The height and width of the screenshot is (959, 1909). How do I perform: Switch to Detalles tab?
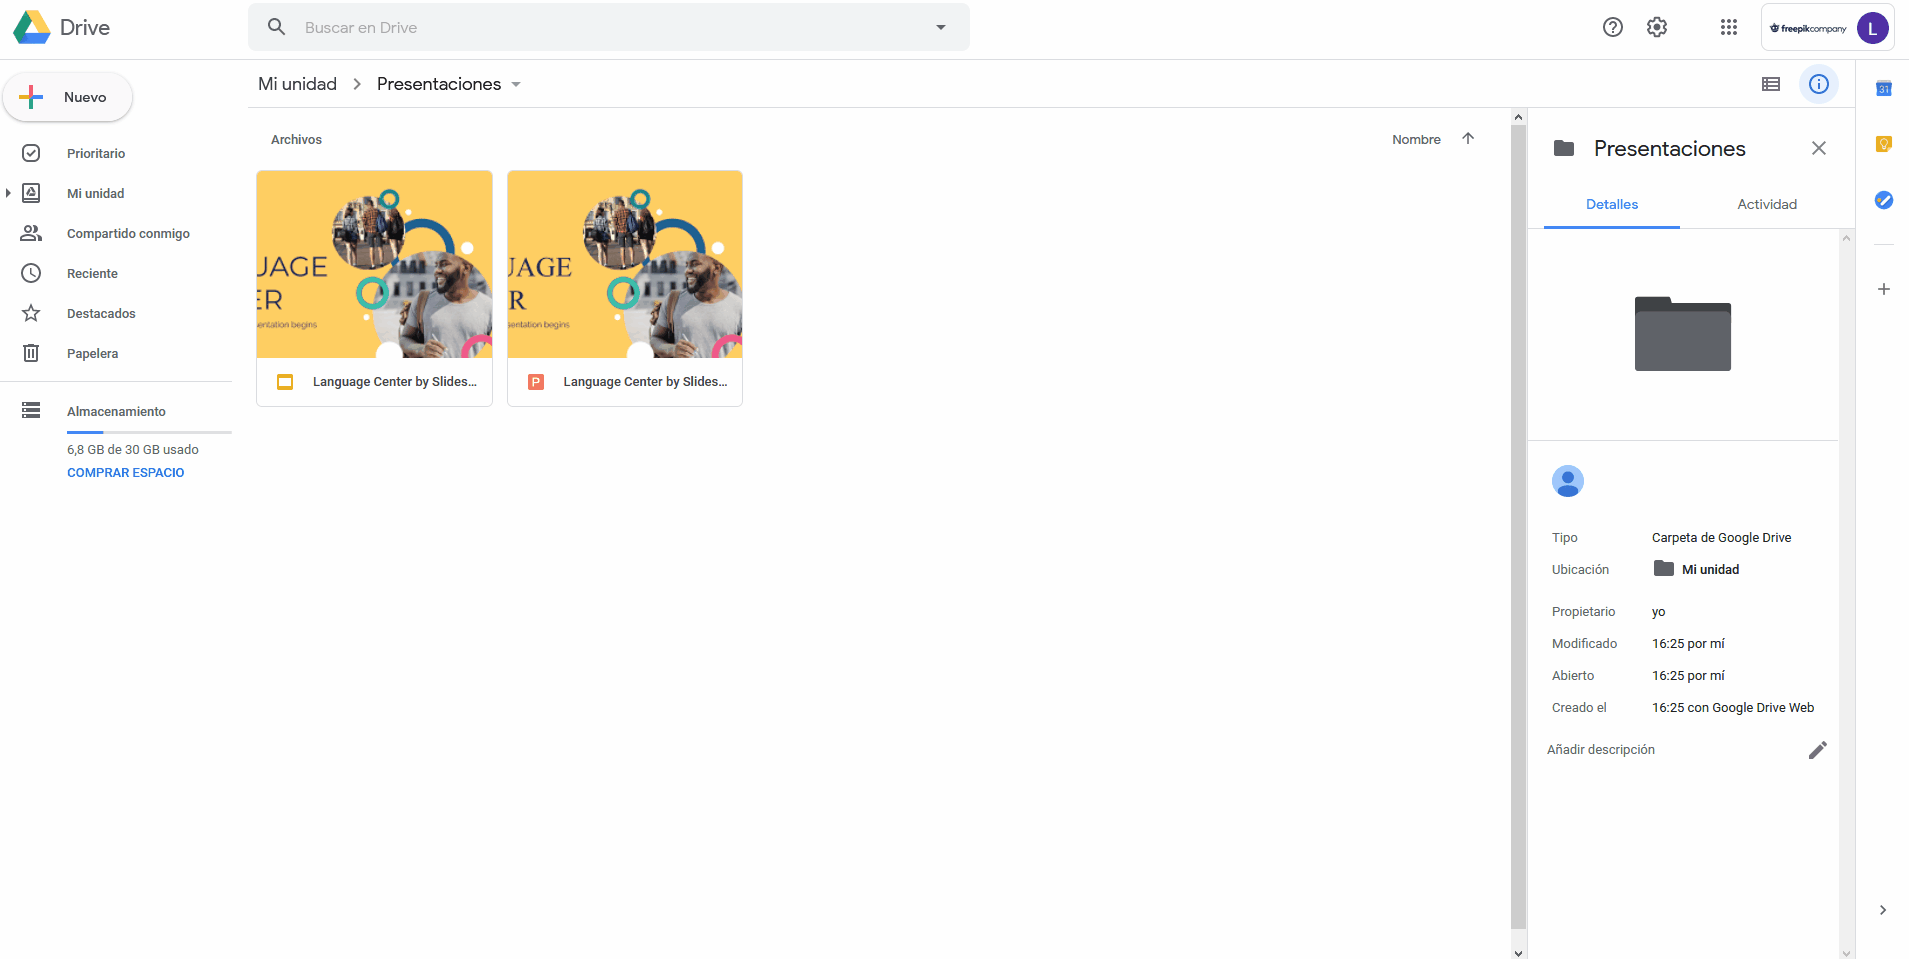coord(1612,204)
